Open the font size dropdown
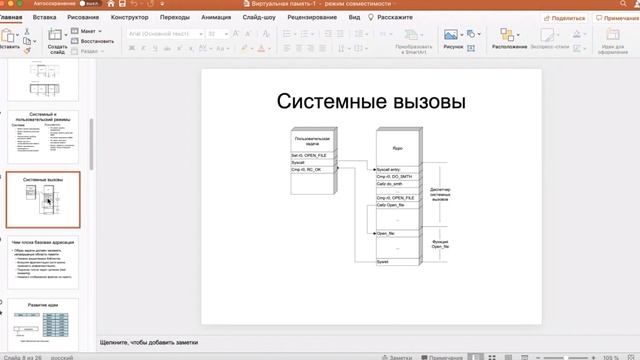Screen dimensions: 640x360 coord(227,34)
